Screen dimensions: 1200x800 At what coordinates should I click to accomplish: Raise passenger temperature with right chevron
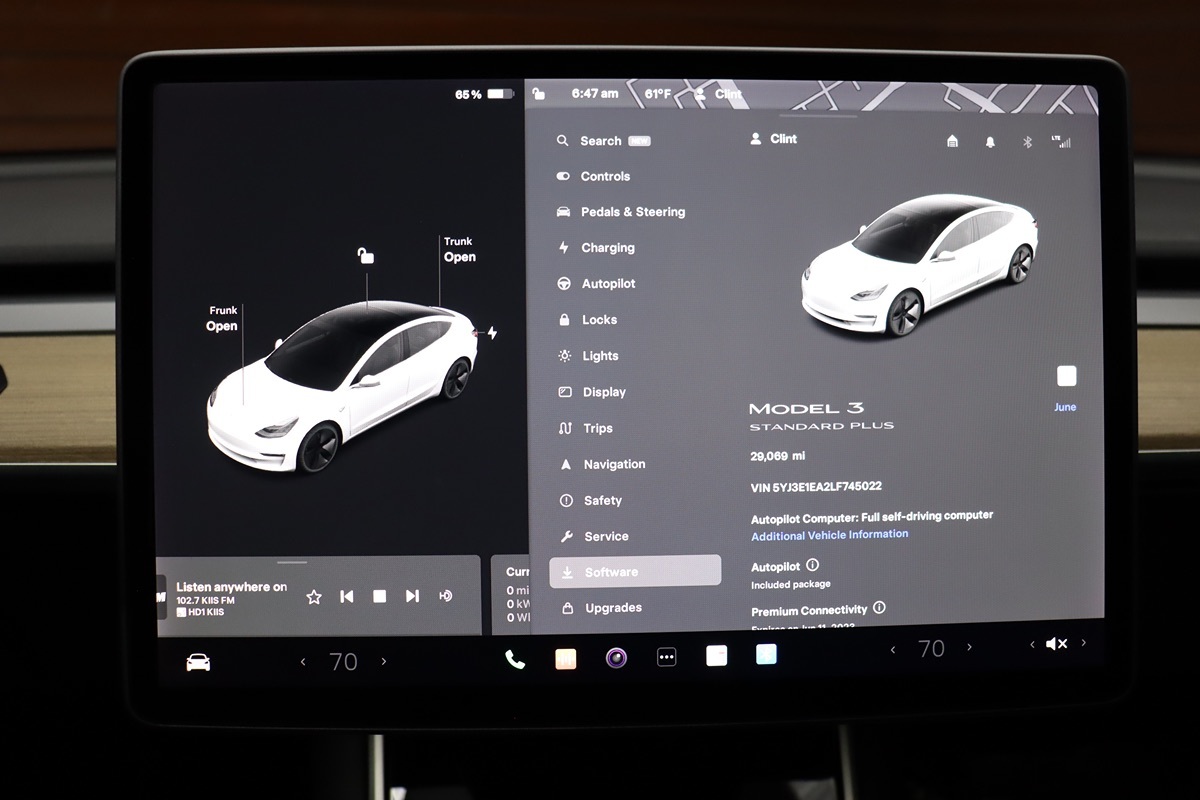pos(969,648)
